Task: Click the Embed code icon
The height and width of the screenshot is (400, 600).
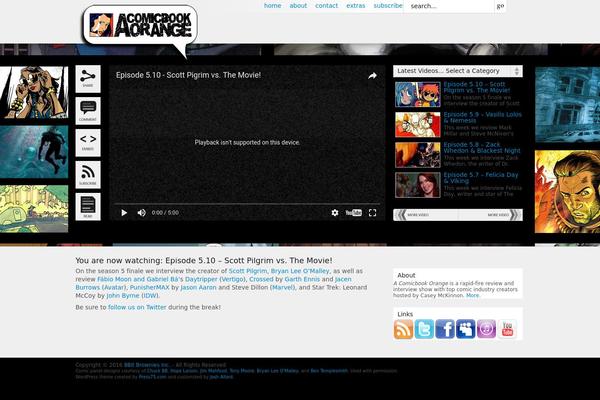Action: [88, 143]
